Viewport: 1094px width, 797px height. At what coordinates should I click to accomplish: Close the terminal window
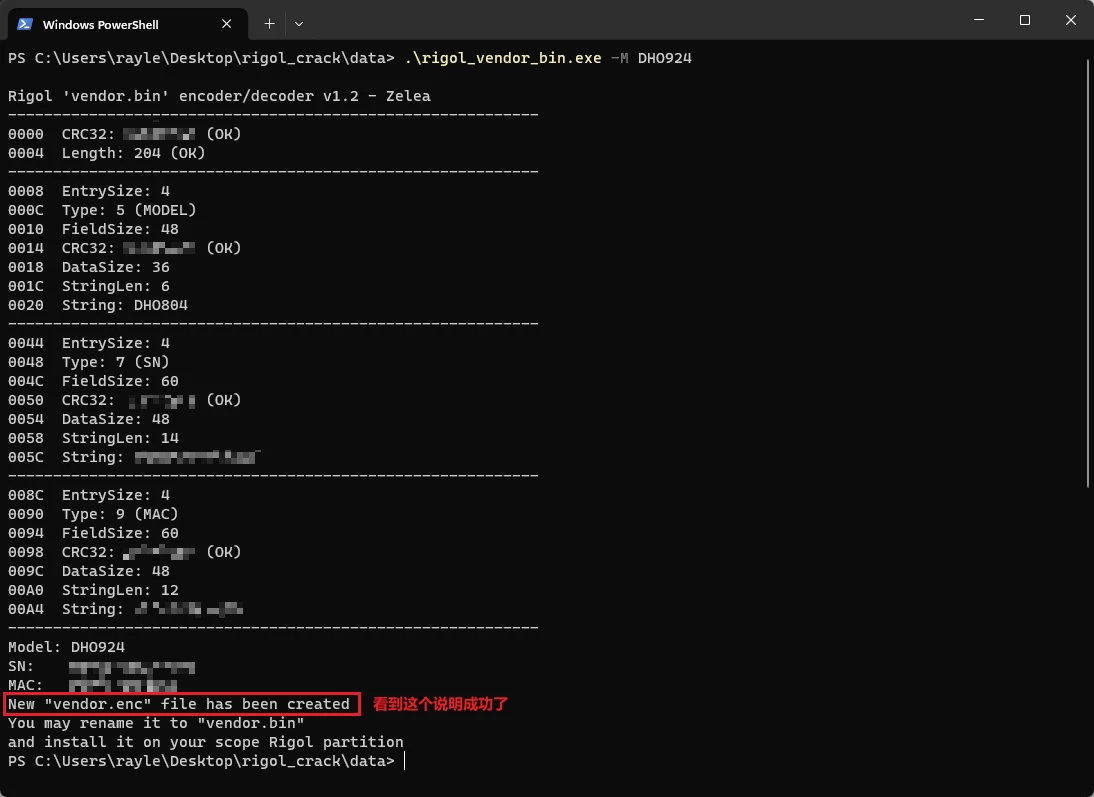point(1070,20)
